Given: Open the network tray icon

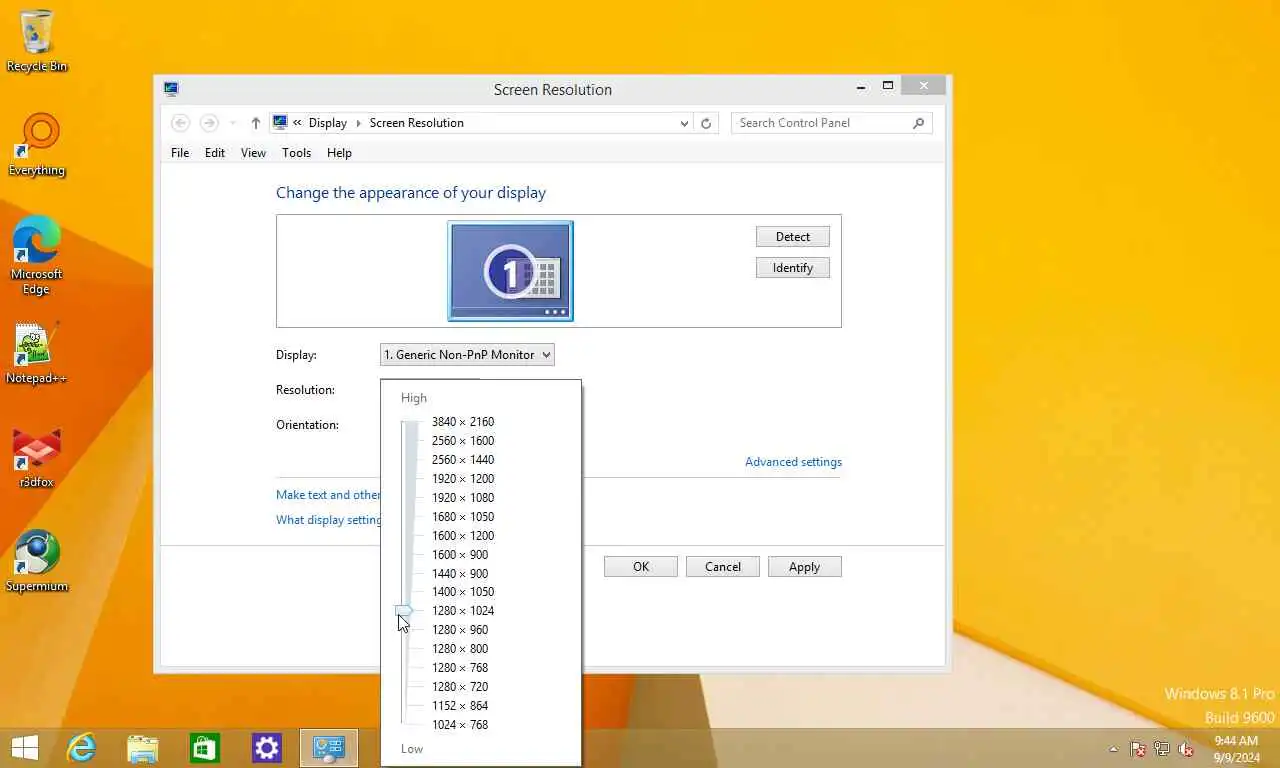Looking at the screenshot, I should 1162,749.
